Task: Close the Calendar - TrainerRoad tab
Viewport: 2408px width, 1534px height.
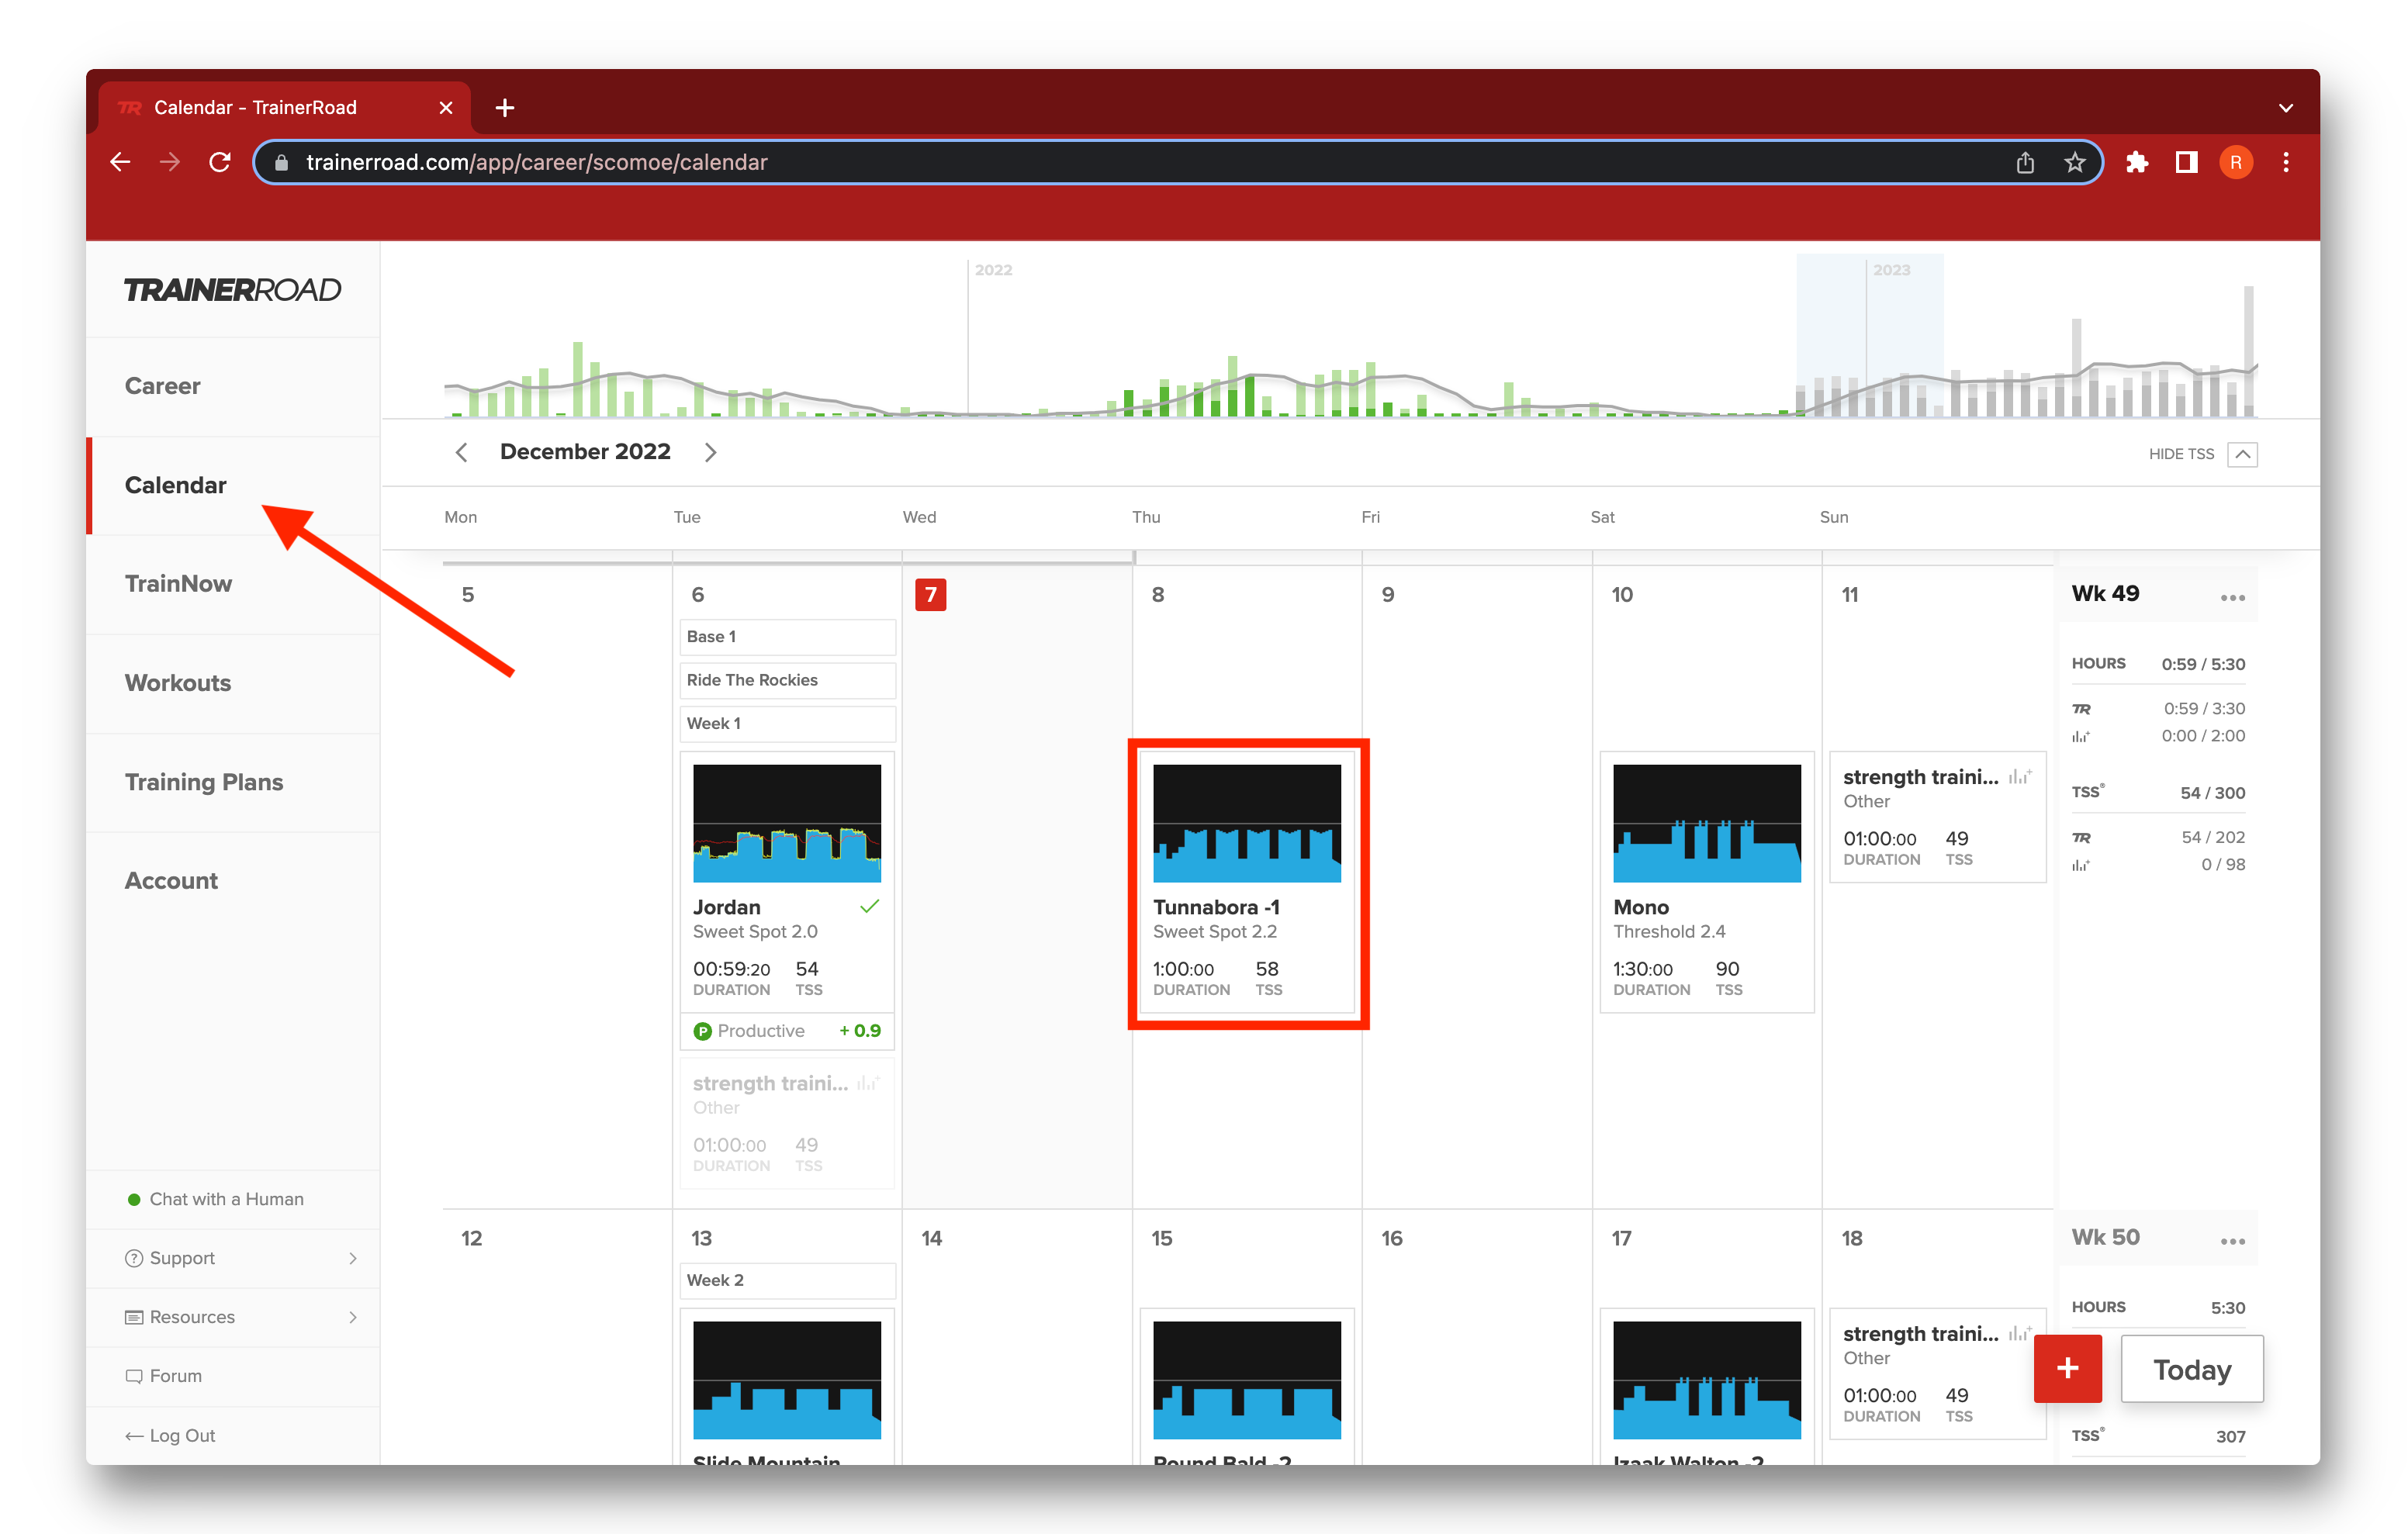Action: click(x=446, y=107)
